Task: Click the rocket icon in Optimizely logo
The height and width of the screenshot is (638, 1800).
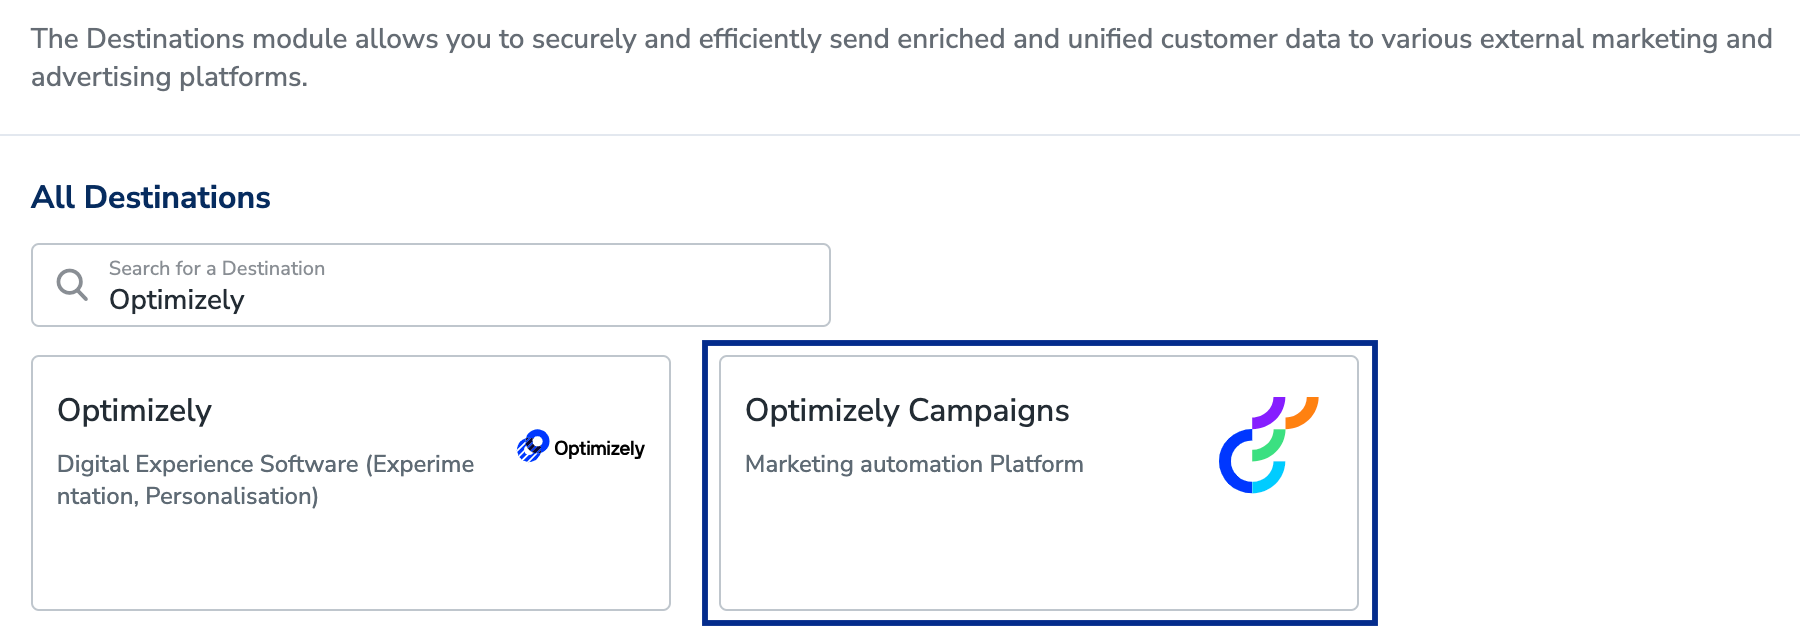Action: (534, 445)
